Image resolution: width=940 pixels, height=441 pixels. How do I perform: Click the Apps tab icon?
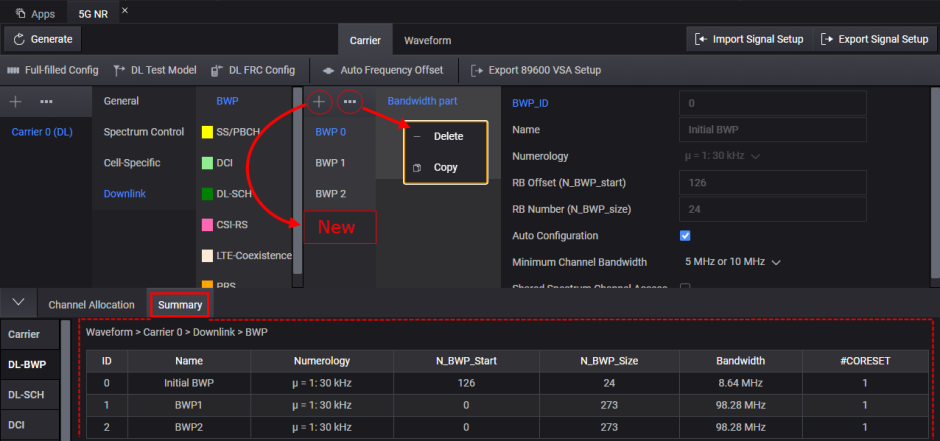20,13
